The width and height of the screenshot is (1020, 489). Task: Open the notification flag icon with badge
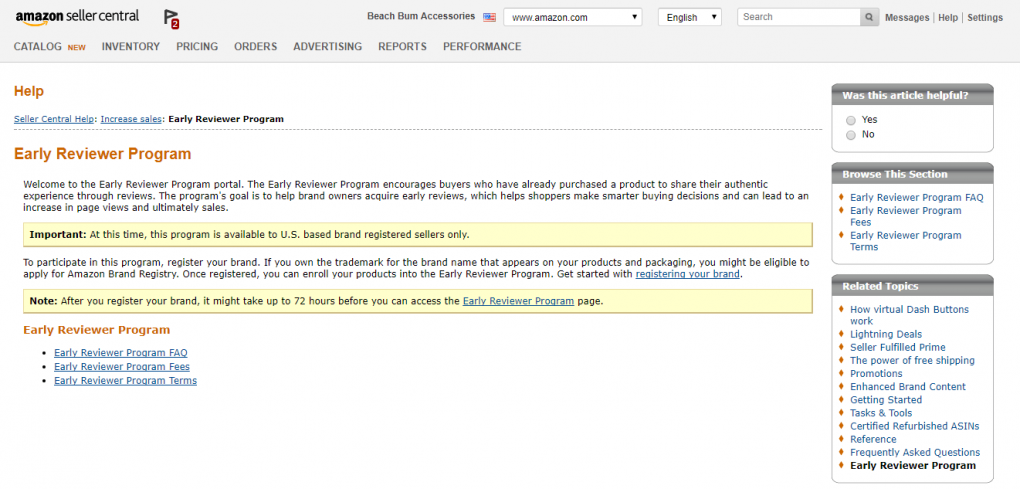[171, 20]
